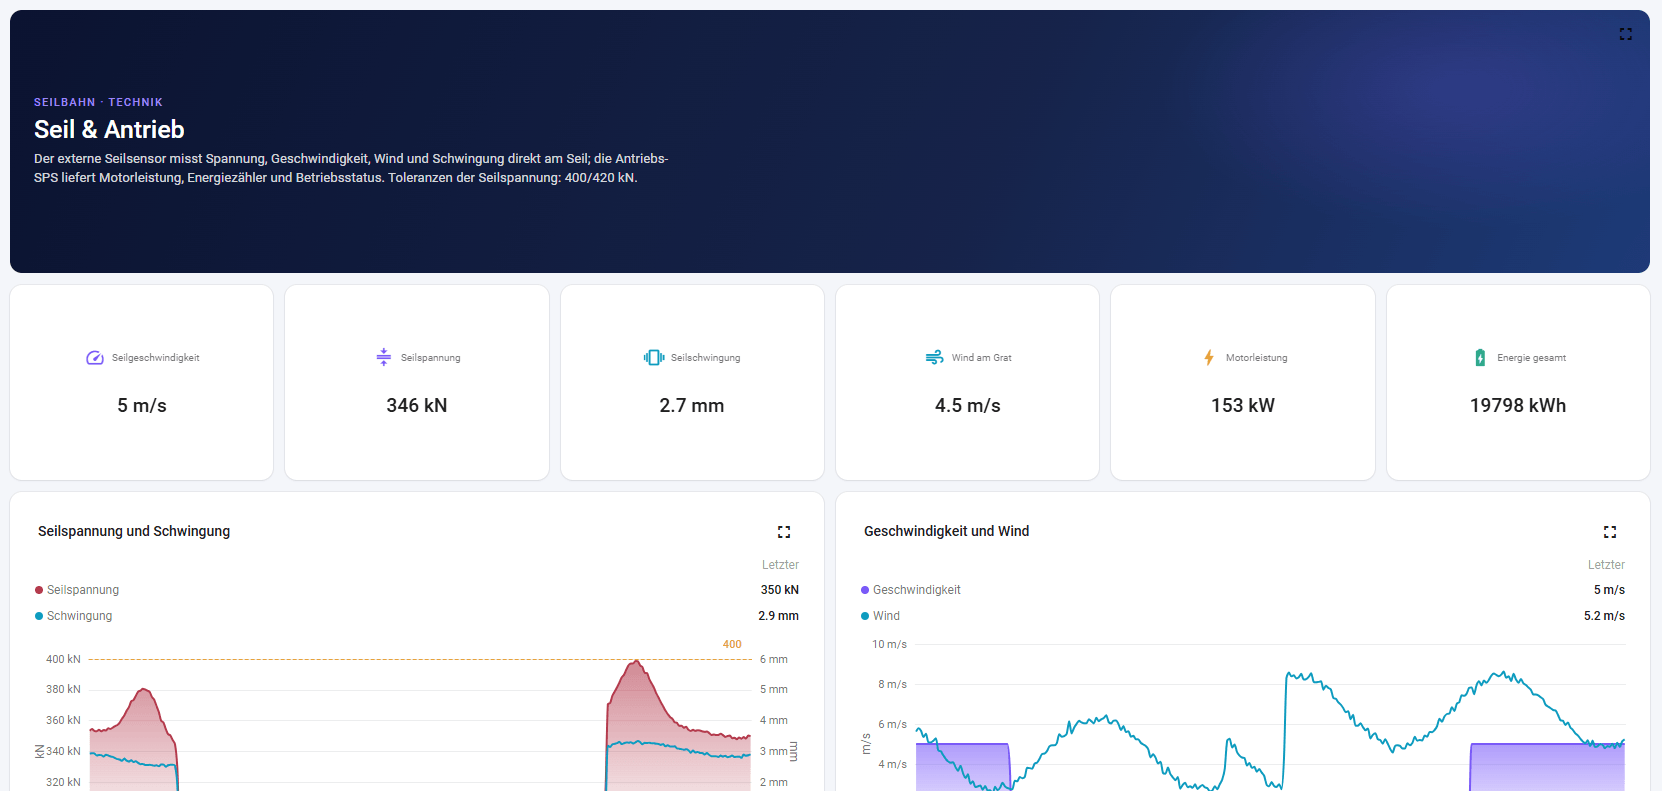1662x791 pixels.
Task: Click the Seilspannung und Schwingung chart title
Action: [134, 531]
